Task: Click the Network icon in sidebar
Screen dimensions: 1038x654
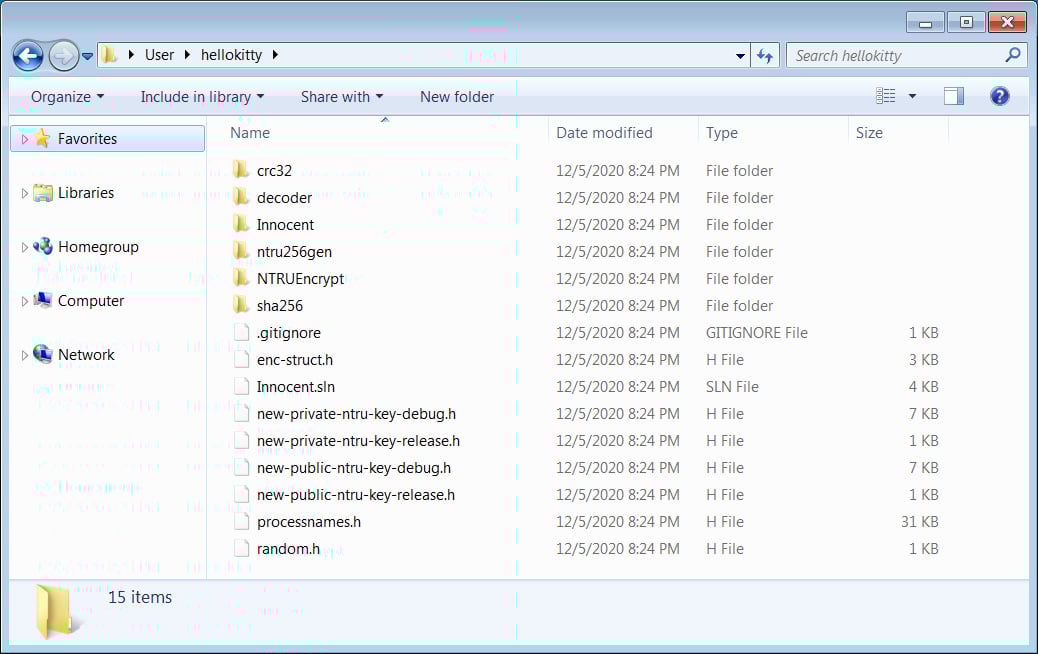Action: coord(43,354)
